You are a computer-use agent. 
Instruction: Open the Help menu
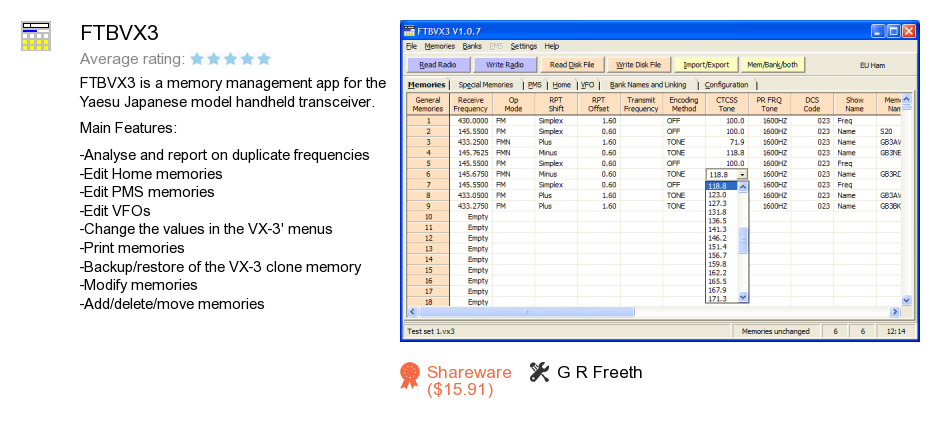[x=552, y=46]
